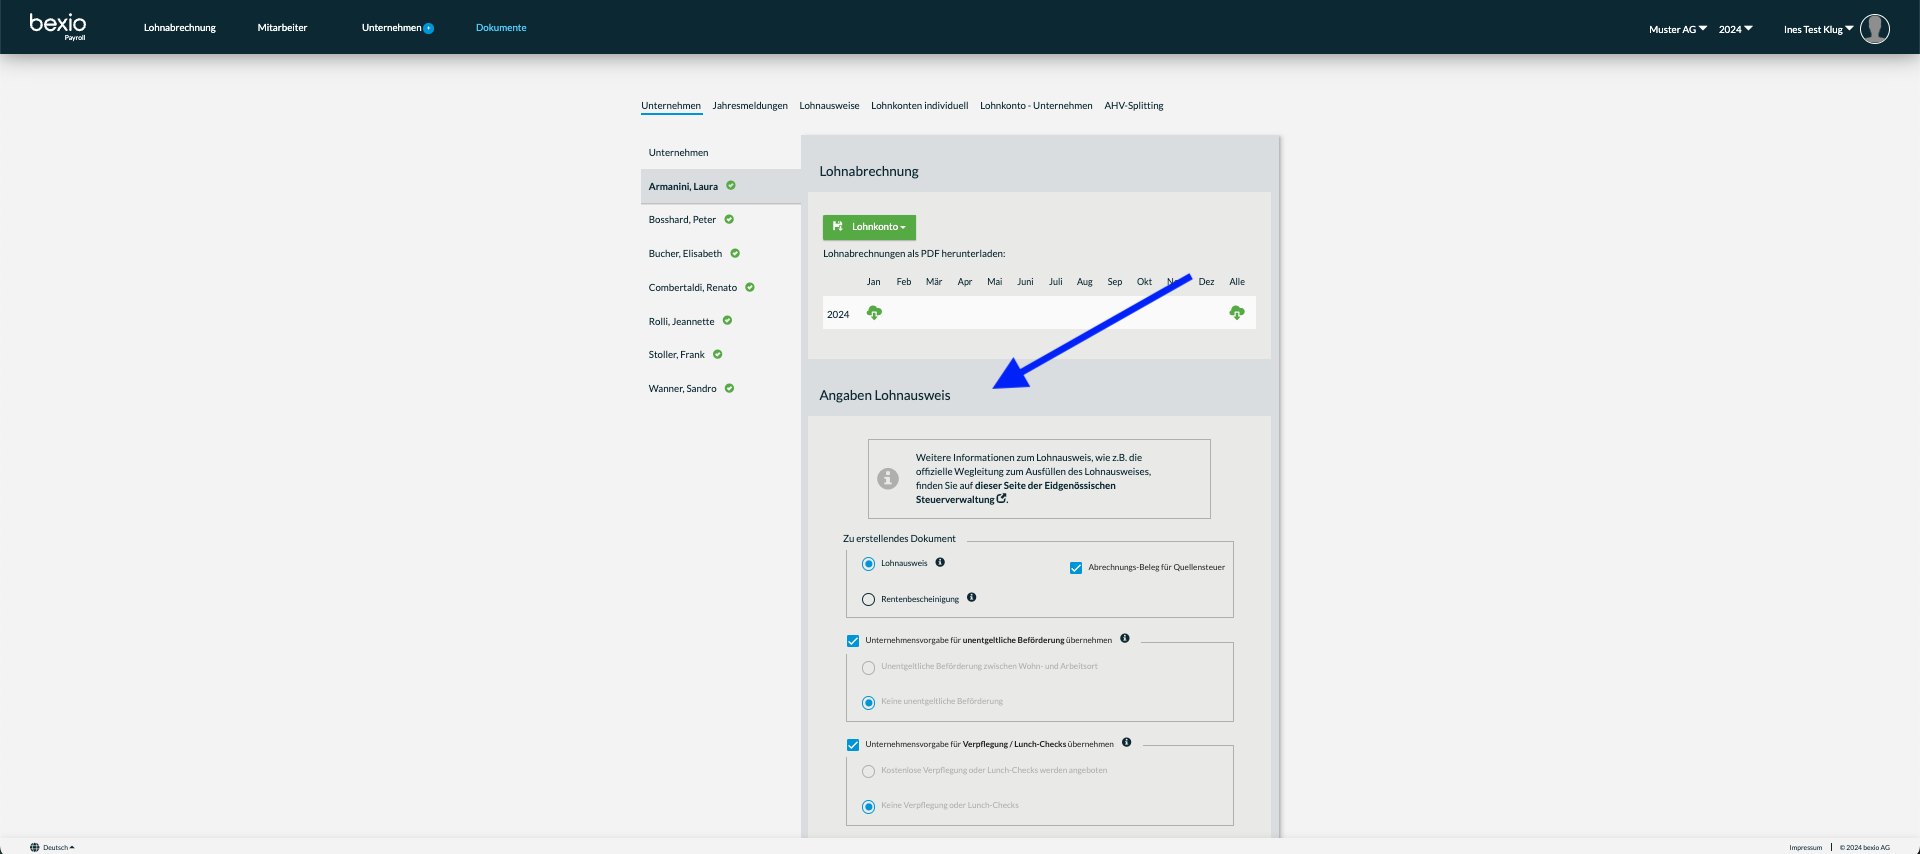Open the Muster AG company dropdown
Viewport: 1920px width, 854px height.
pyautogui.click(x=1678, y=29)
